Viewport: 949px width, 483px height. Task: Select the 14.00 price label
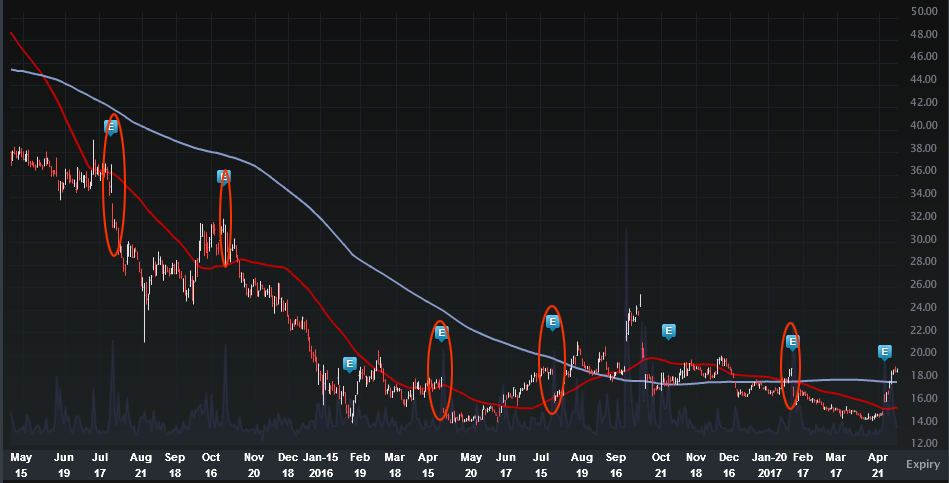click(x=924, y=421)
